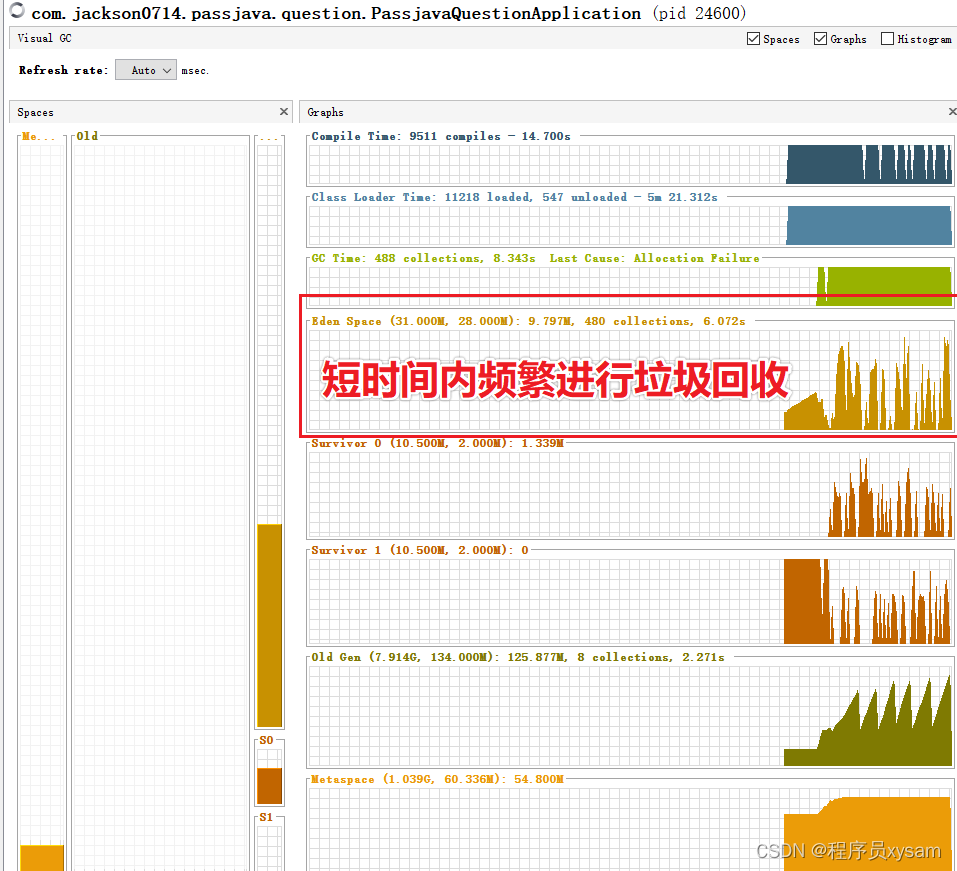Viewport: 957px width, 871px height.
Task: Click the Survivor 1 usage graph
Action: 630,601
